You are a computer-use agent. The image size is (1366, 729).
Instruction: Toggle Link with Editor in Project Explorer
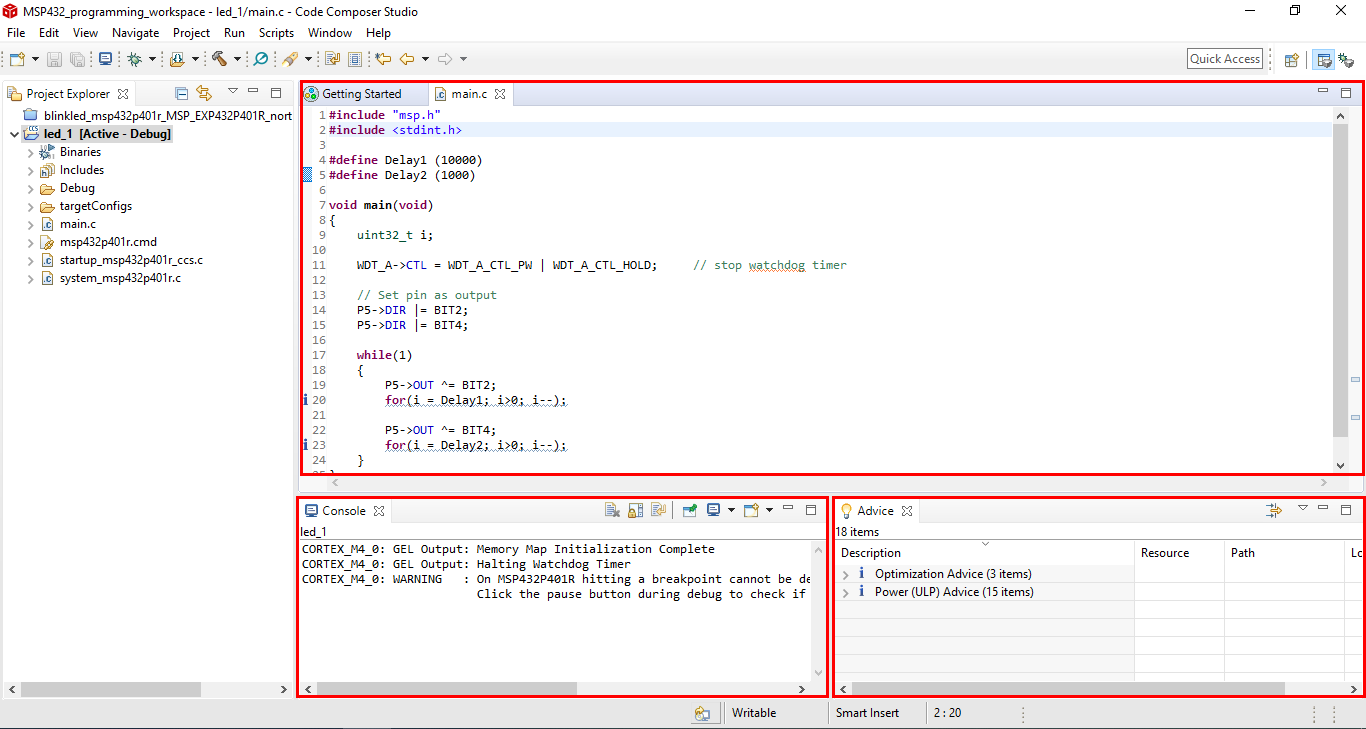click(204, 92)
